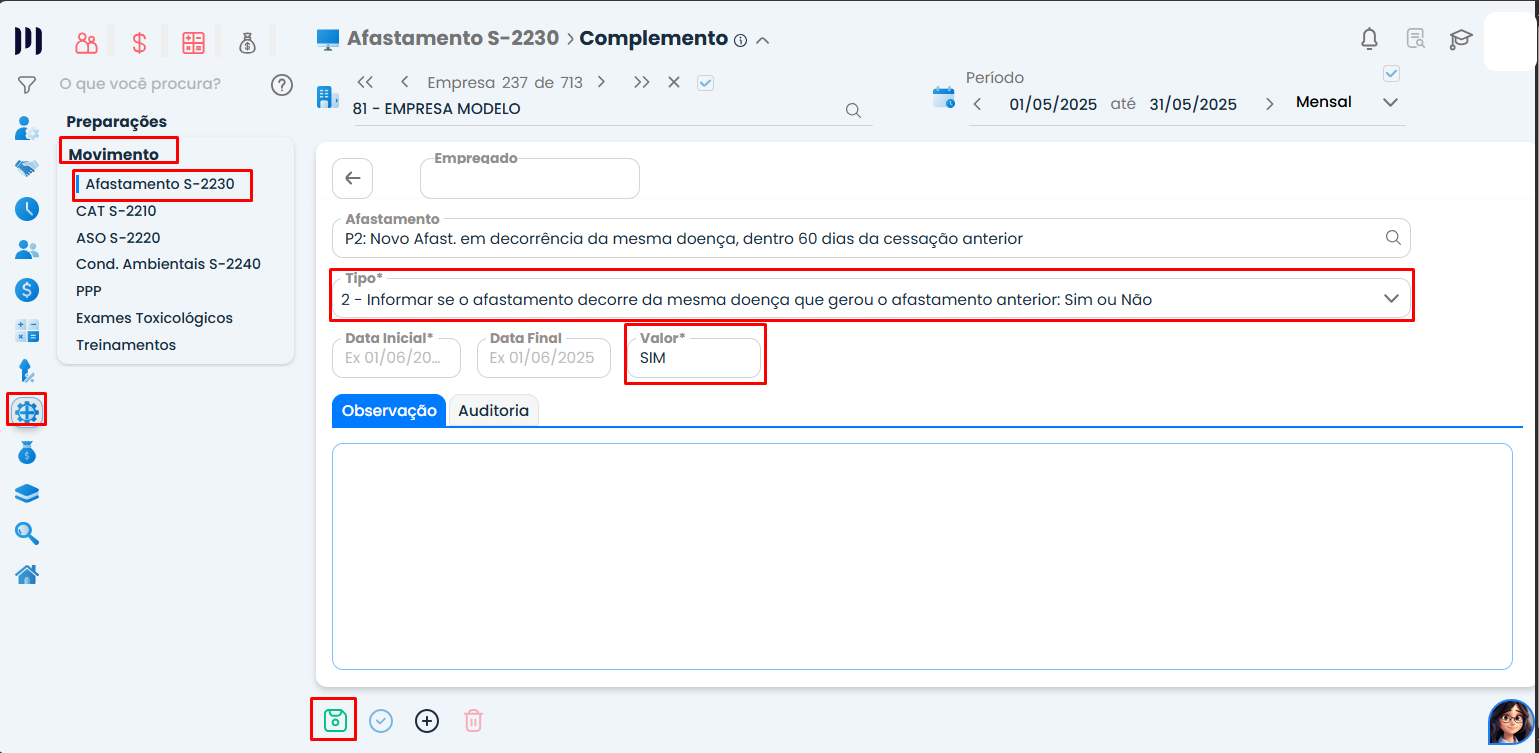Click the Data Final field
Viewport: 1539px width, 753px height.
[544, 358]
